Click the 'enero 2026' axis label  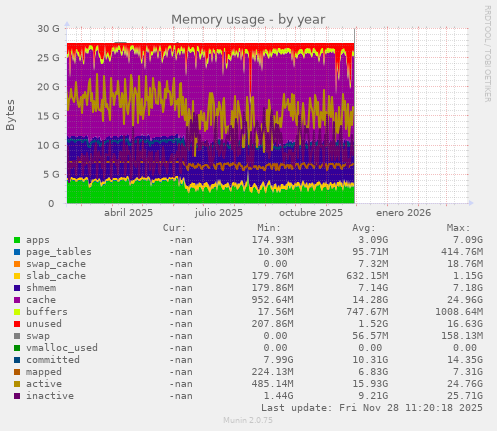tap(403, 213)
